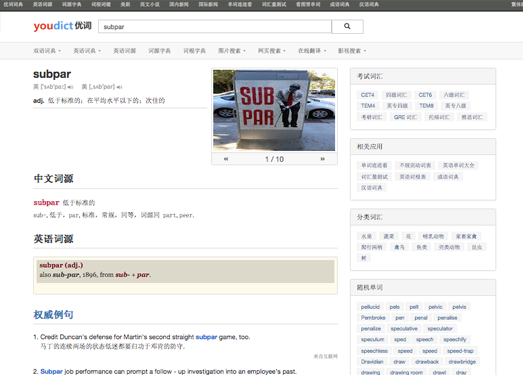Open 国际新闻 in the top bar
The width and height of the screenshot is (523, 375).
208,4
